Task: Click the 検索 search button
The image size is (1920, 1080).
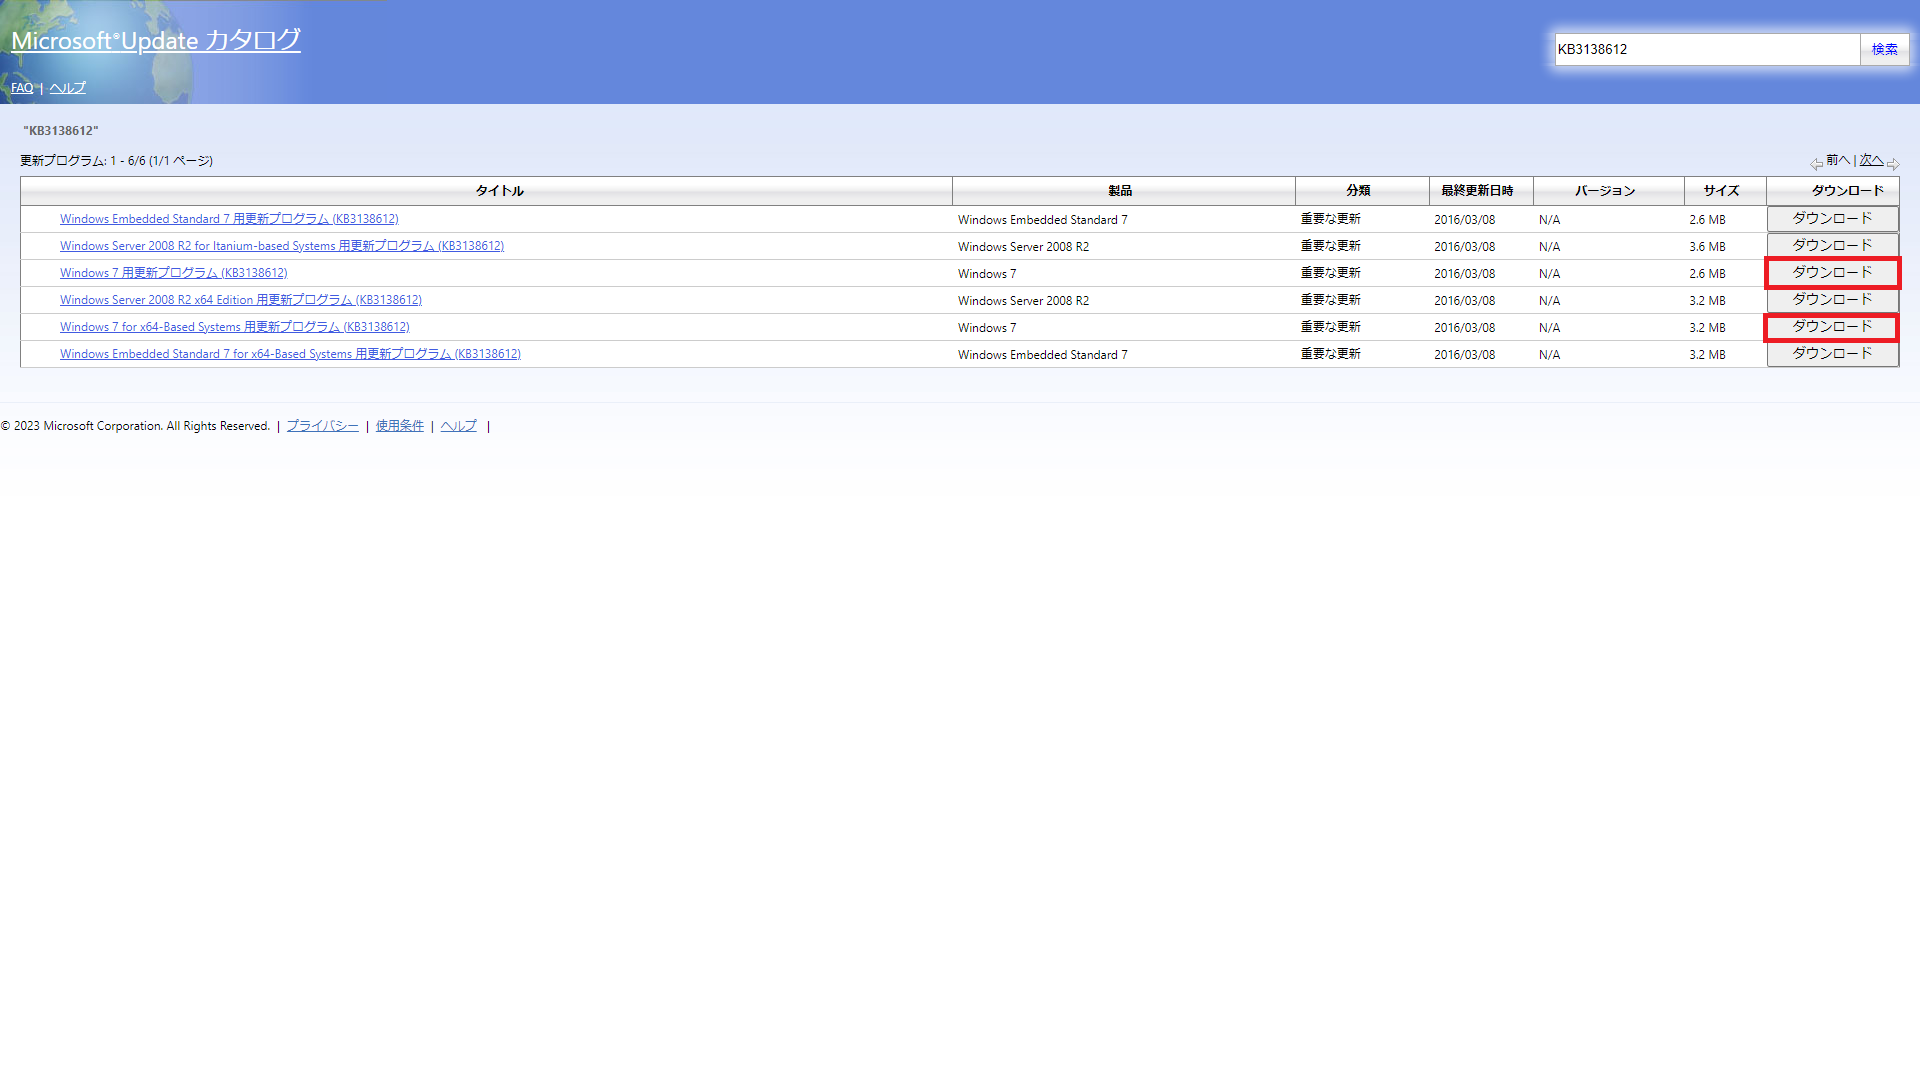Action: coord(1884,49)
